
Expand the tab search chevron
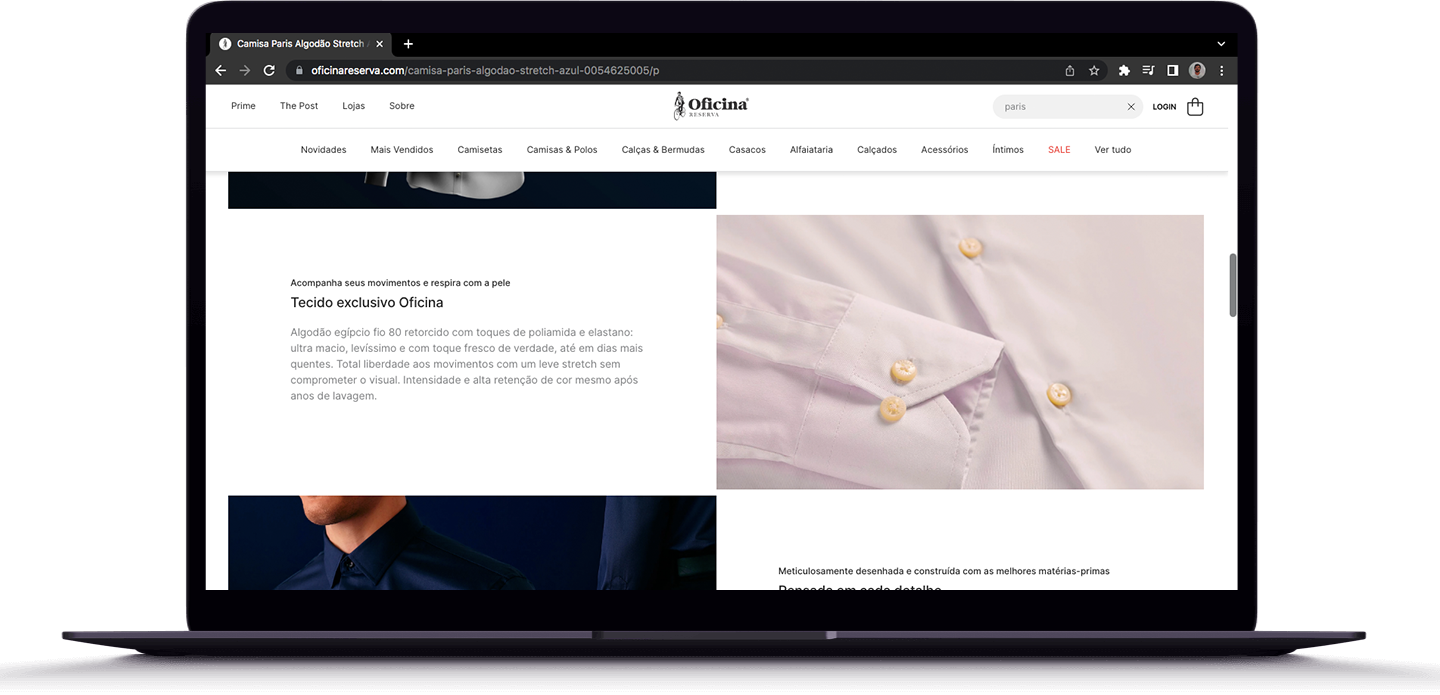[1221, 44]
